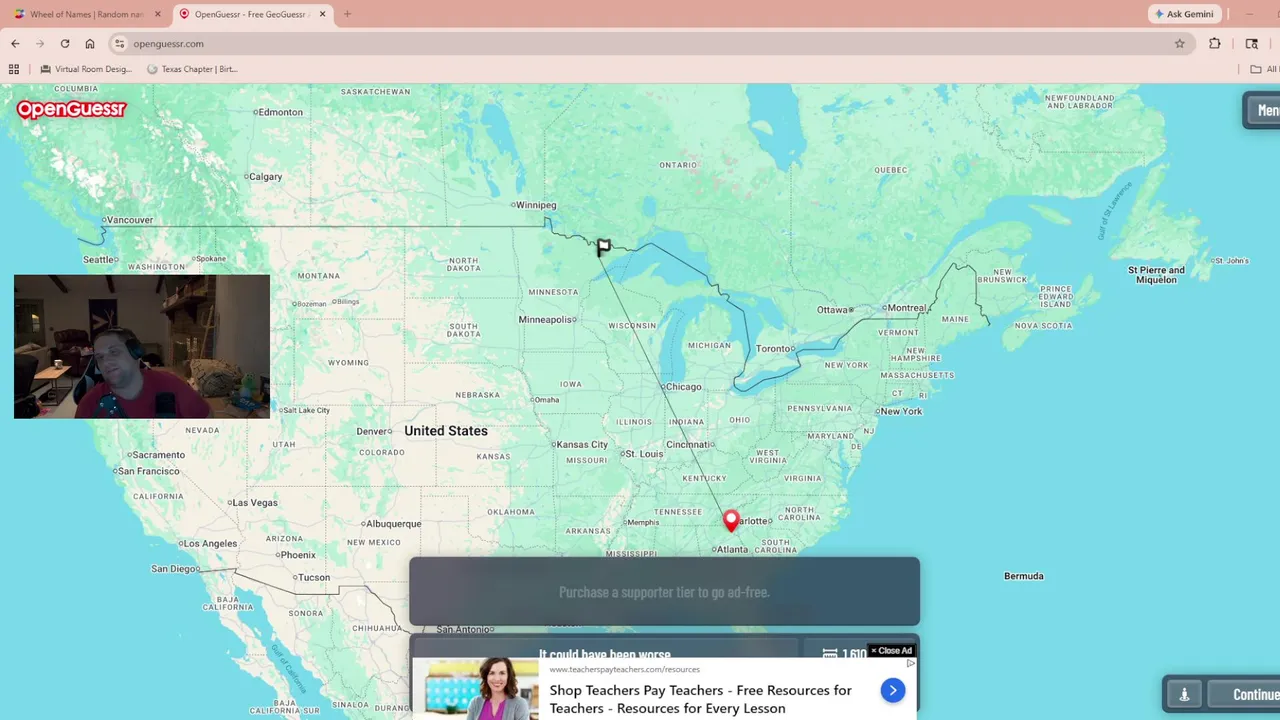Click the Los Angeles city label
1280x720 pixels.
pyautogui.click(x=209, y=544)
